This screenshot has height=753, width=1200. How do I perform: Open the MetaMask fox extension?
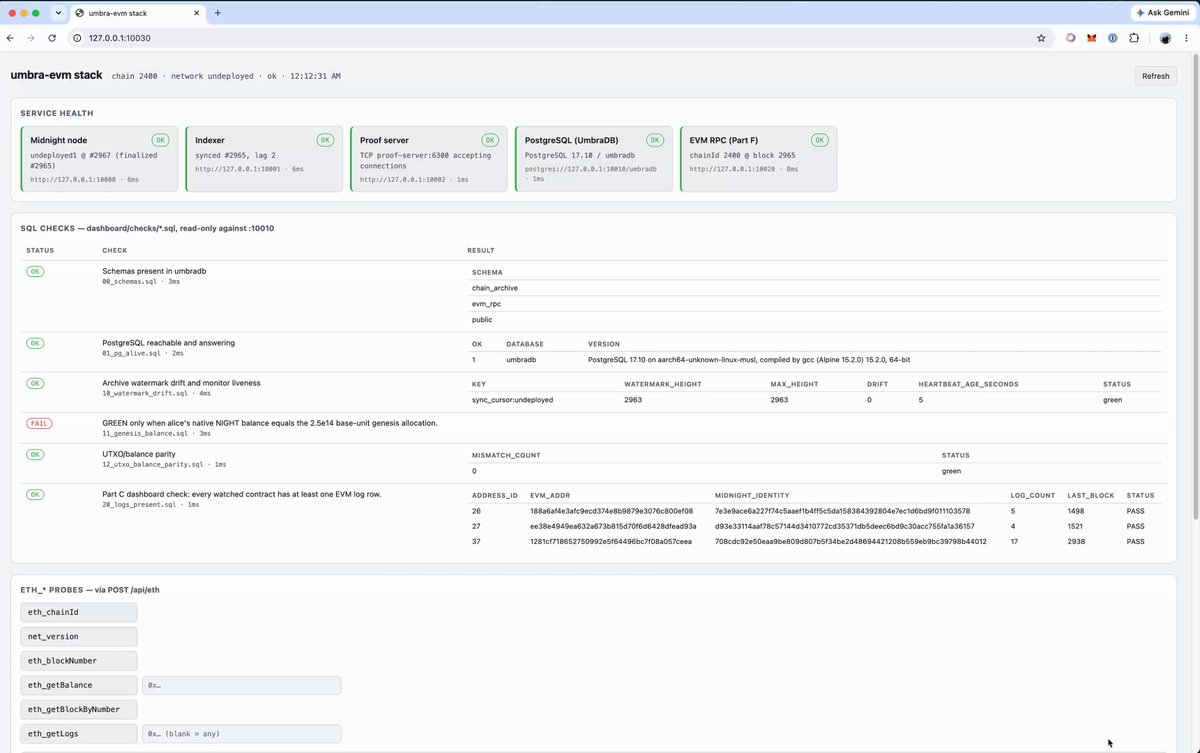tap(1092, 38)
